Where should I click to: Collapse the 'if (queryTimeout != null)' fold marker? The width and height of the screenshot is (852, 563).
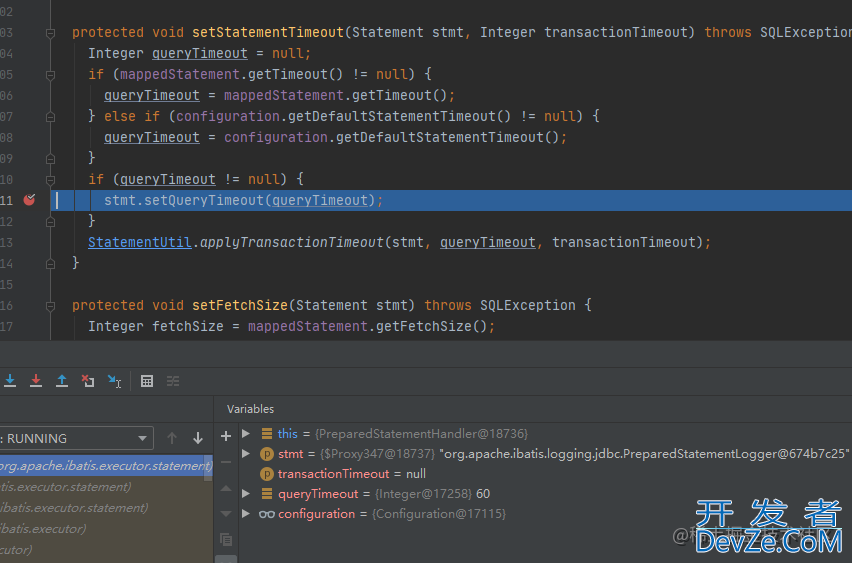51,180
